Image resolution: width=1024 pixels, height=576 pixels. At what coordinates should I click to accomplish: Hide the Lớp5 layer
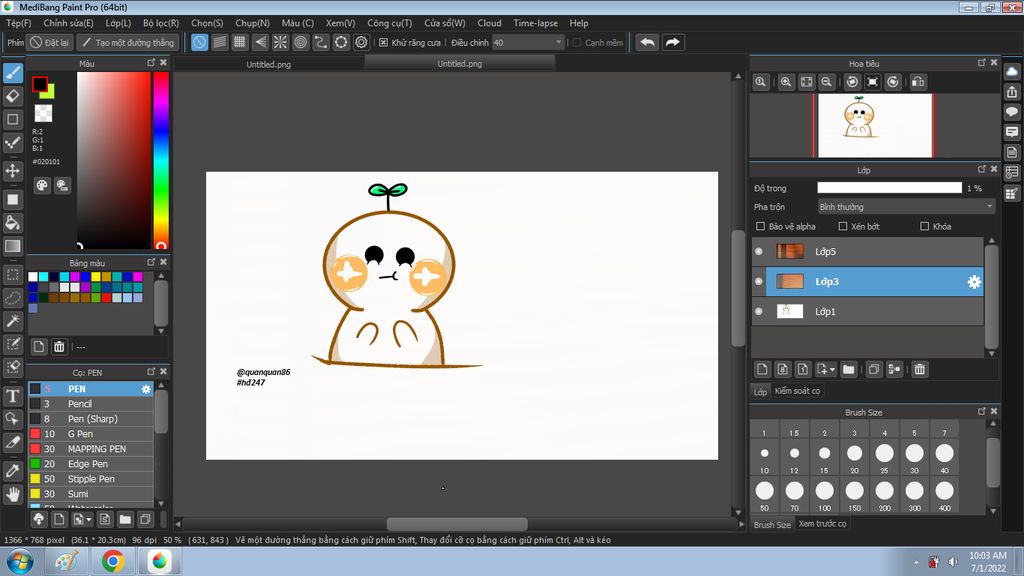pos(759,251)
